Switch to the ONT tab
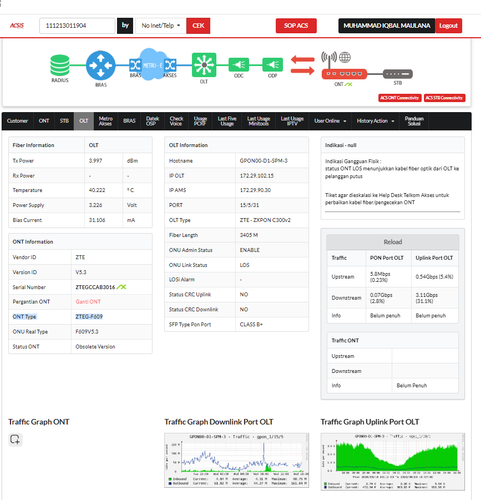Screen dimensions: 481x500 (44, 121)
